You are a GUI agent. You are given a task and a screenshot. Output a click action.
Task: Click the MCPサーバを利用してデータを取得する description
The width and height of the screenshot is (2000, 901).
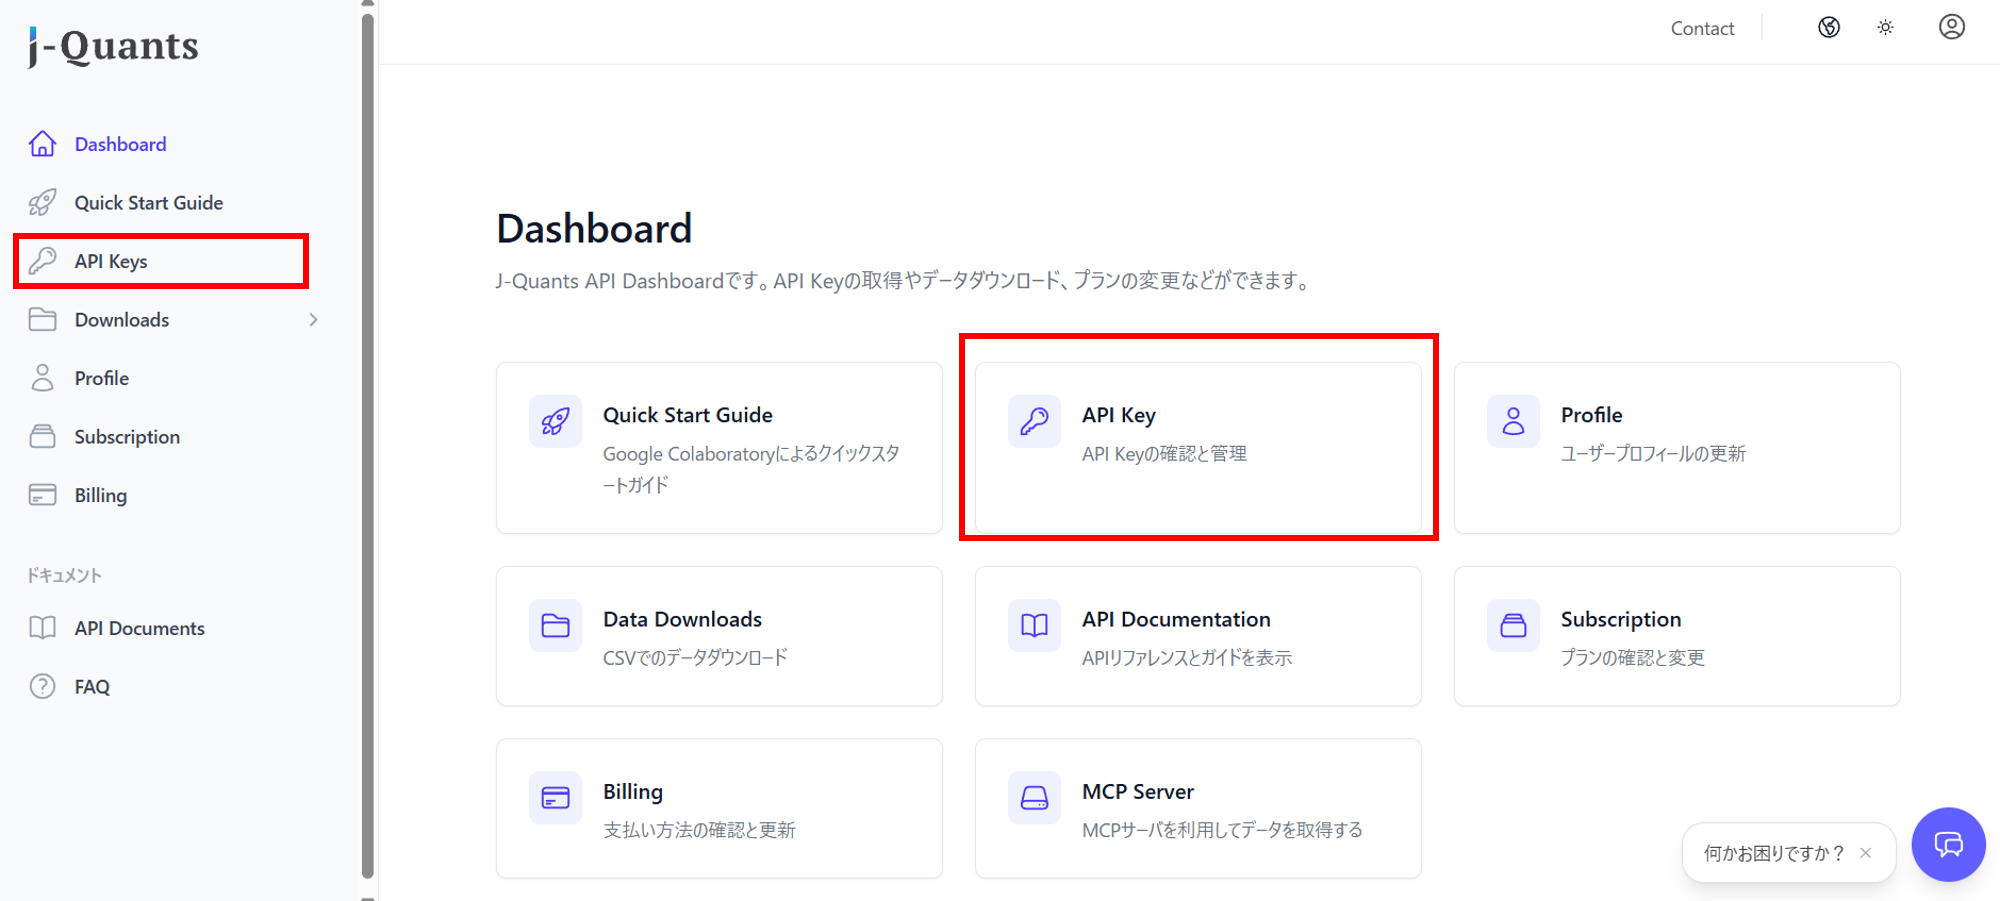coord(1222,830)
